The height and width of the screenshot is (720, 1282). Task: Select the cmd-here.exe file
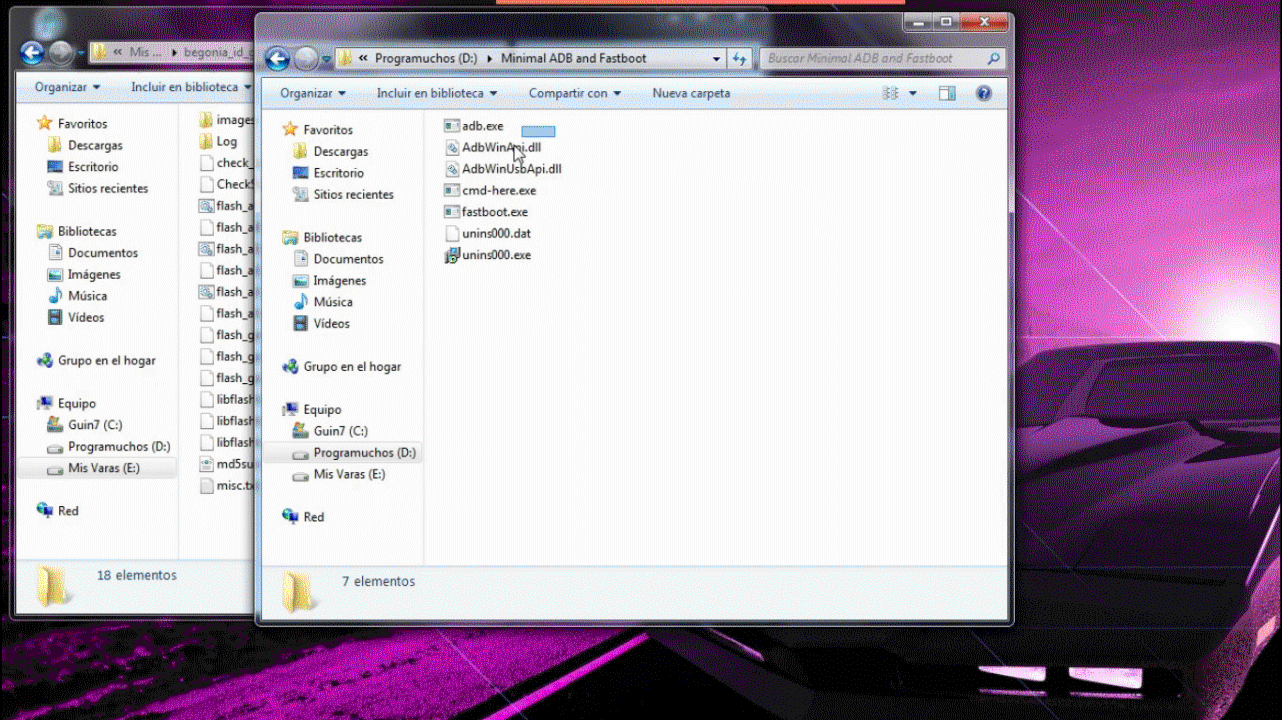click(490, 190)
